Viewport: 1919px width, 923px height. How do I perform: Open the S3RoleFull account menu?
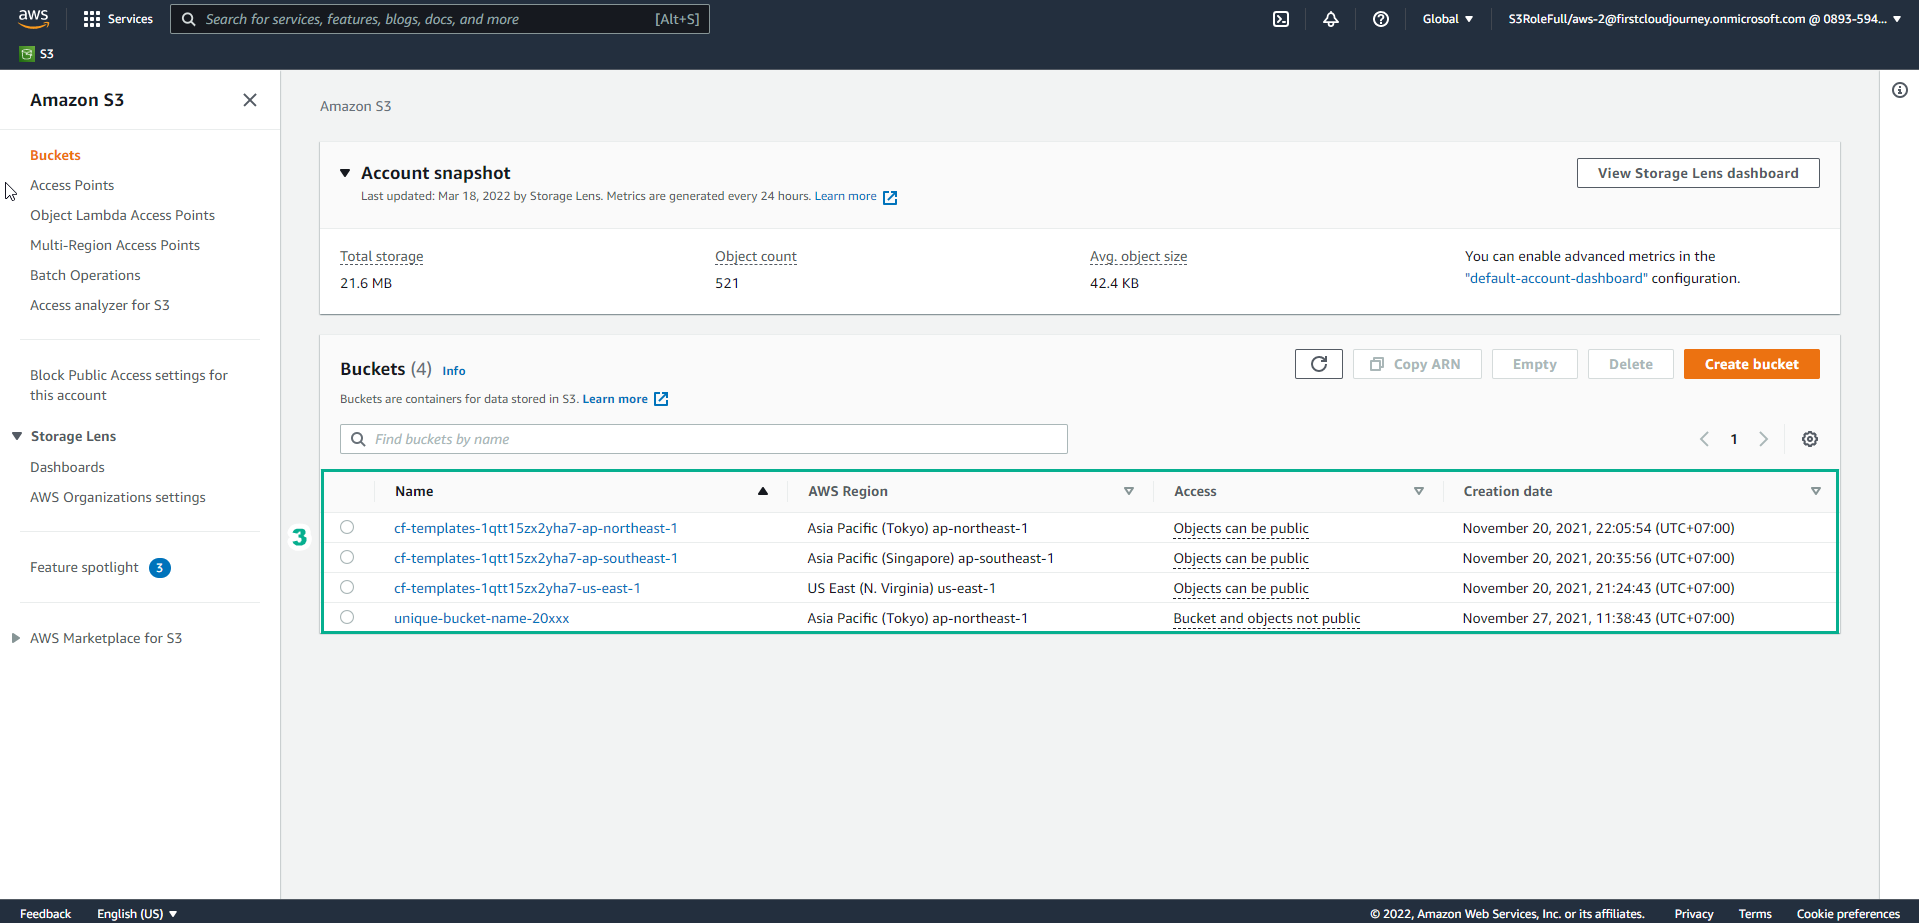1705,19
